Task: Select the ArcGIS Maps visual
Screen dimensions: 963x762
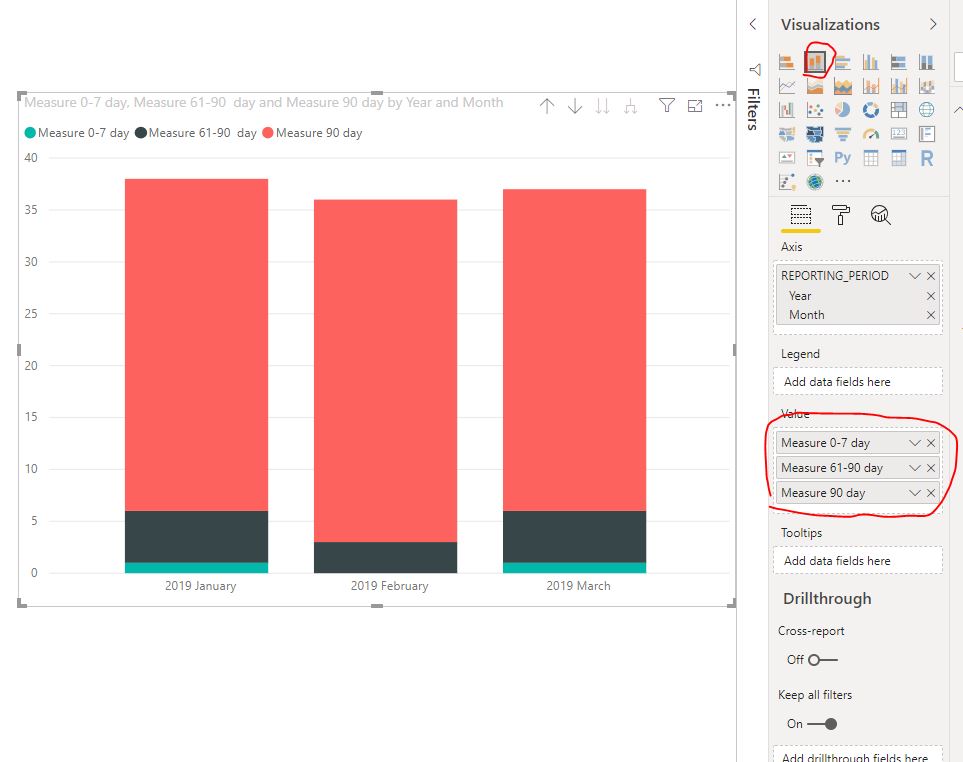Action: pyautogui.click(x=815, y=181)
